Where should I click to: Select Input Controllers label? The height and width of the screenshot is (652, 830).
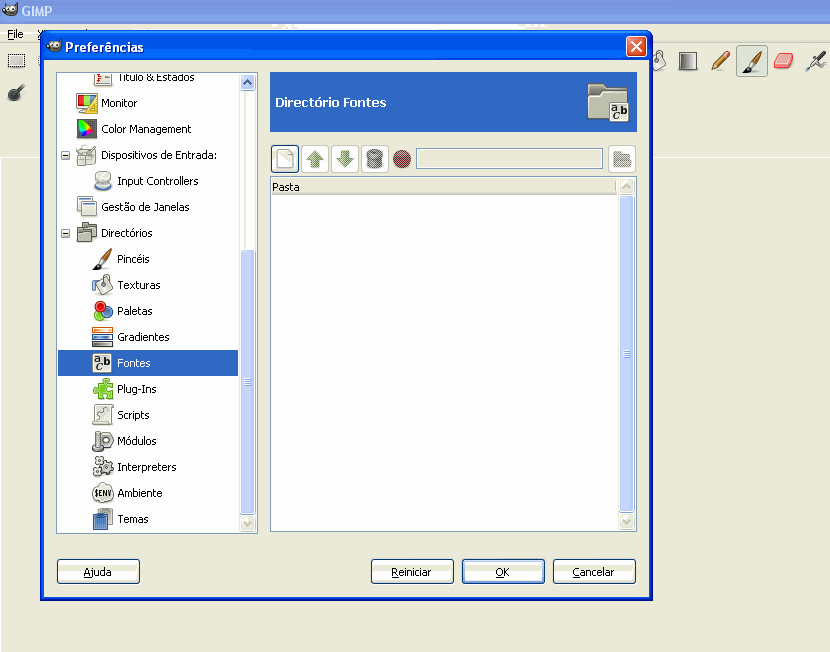[158, 181]
